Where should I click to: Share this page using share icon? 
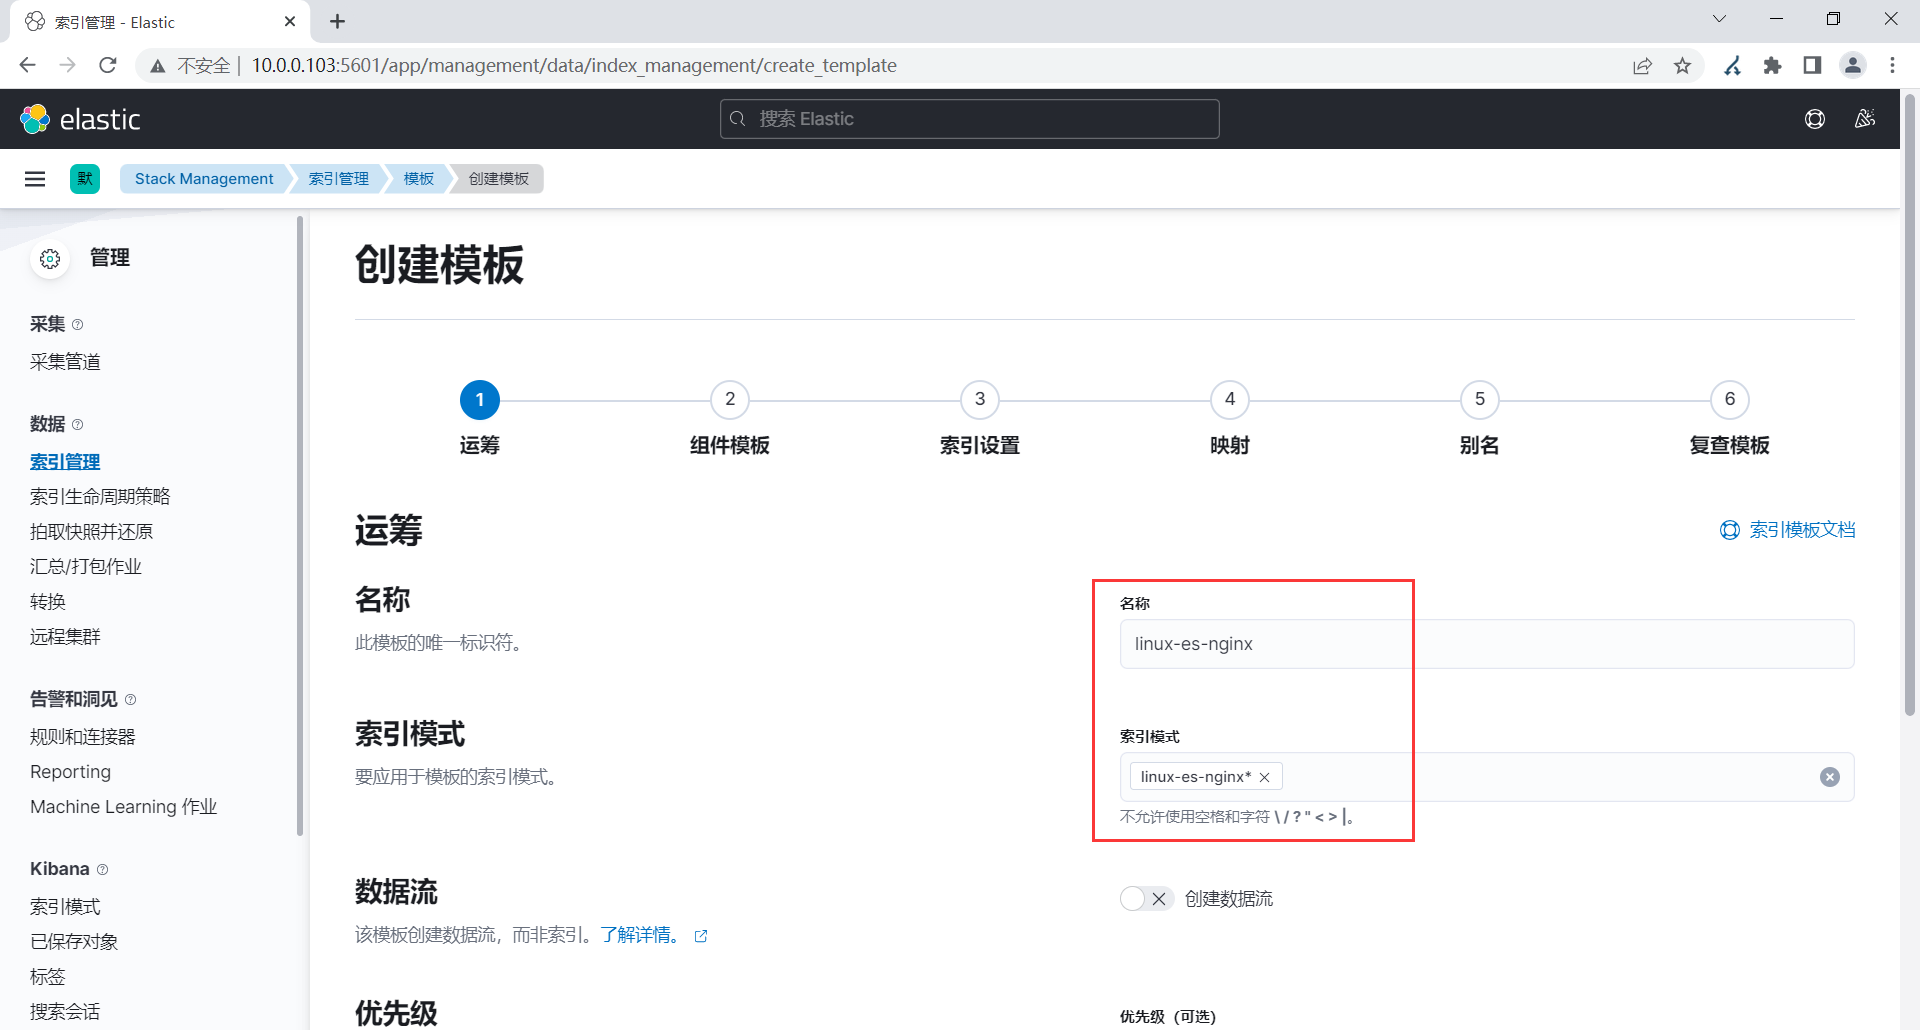[x=1643, y=65]
